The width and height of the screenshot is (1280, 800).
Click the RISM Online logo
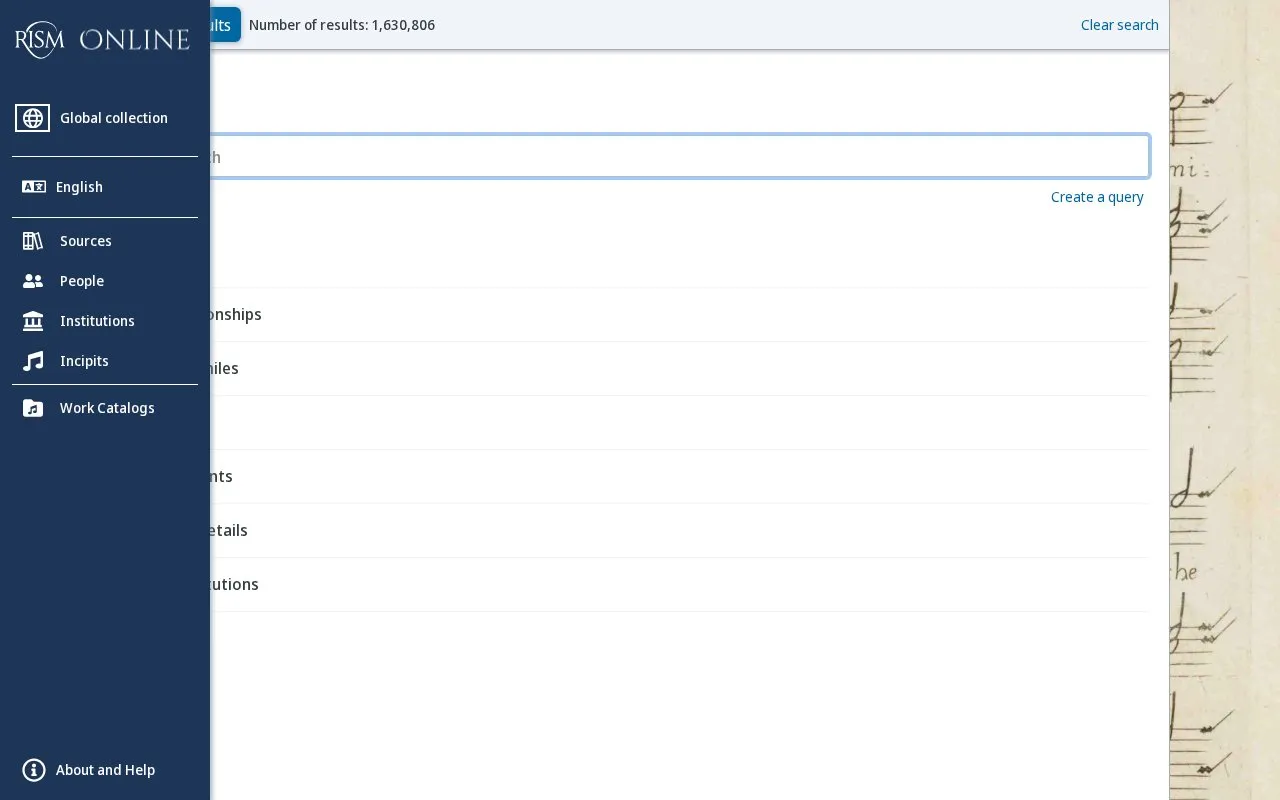pyautogui.click(x=102, y=40)
